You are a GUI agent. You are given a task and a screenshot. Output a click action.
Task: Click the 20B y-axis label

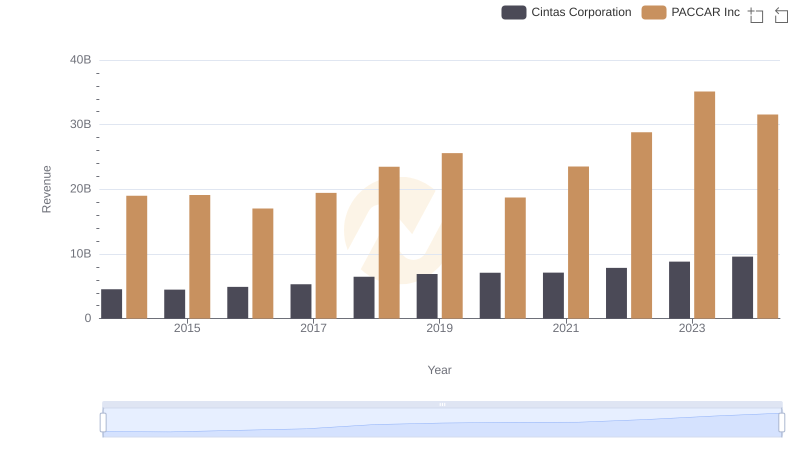point(81,189)
